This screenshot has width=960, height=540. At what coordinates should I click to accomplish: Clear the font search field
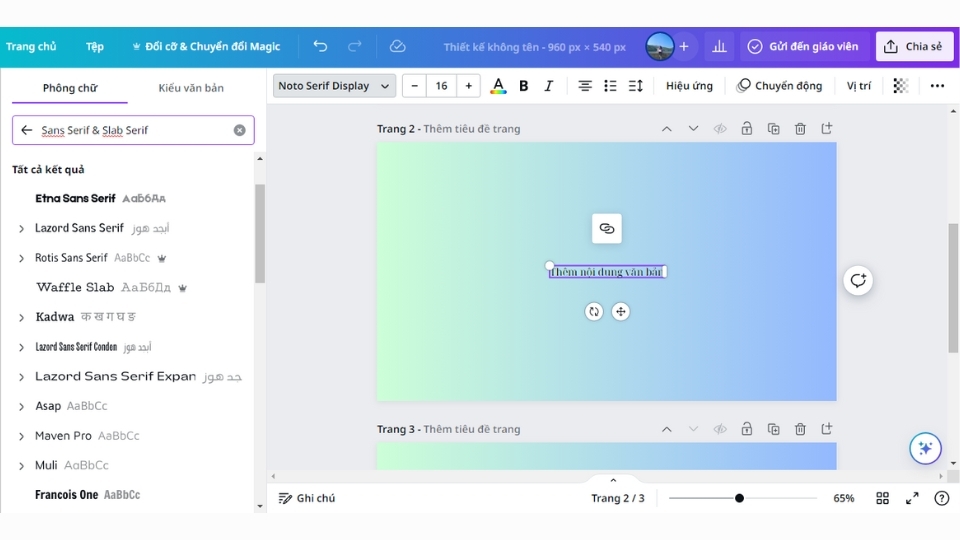[x=239, y=130]
